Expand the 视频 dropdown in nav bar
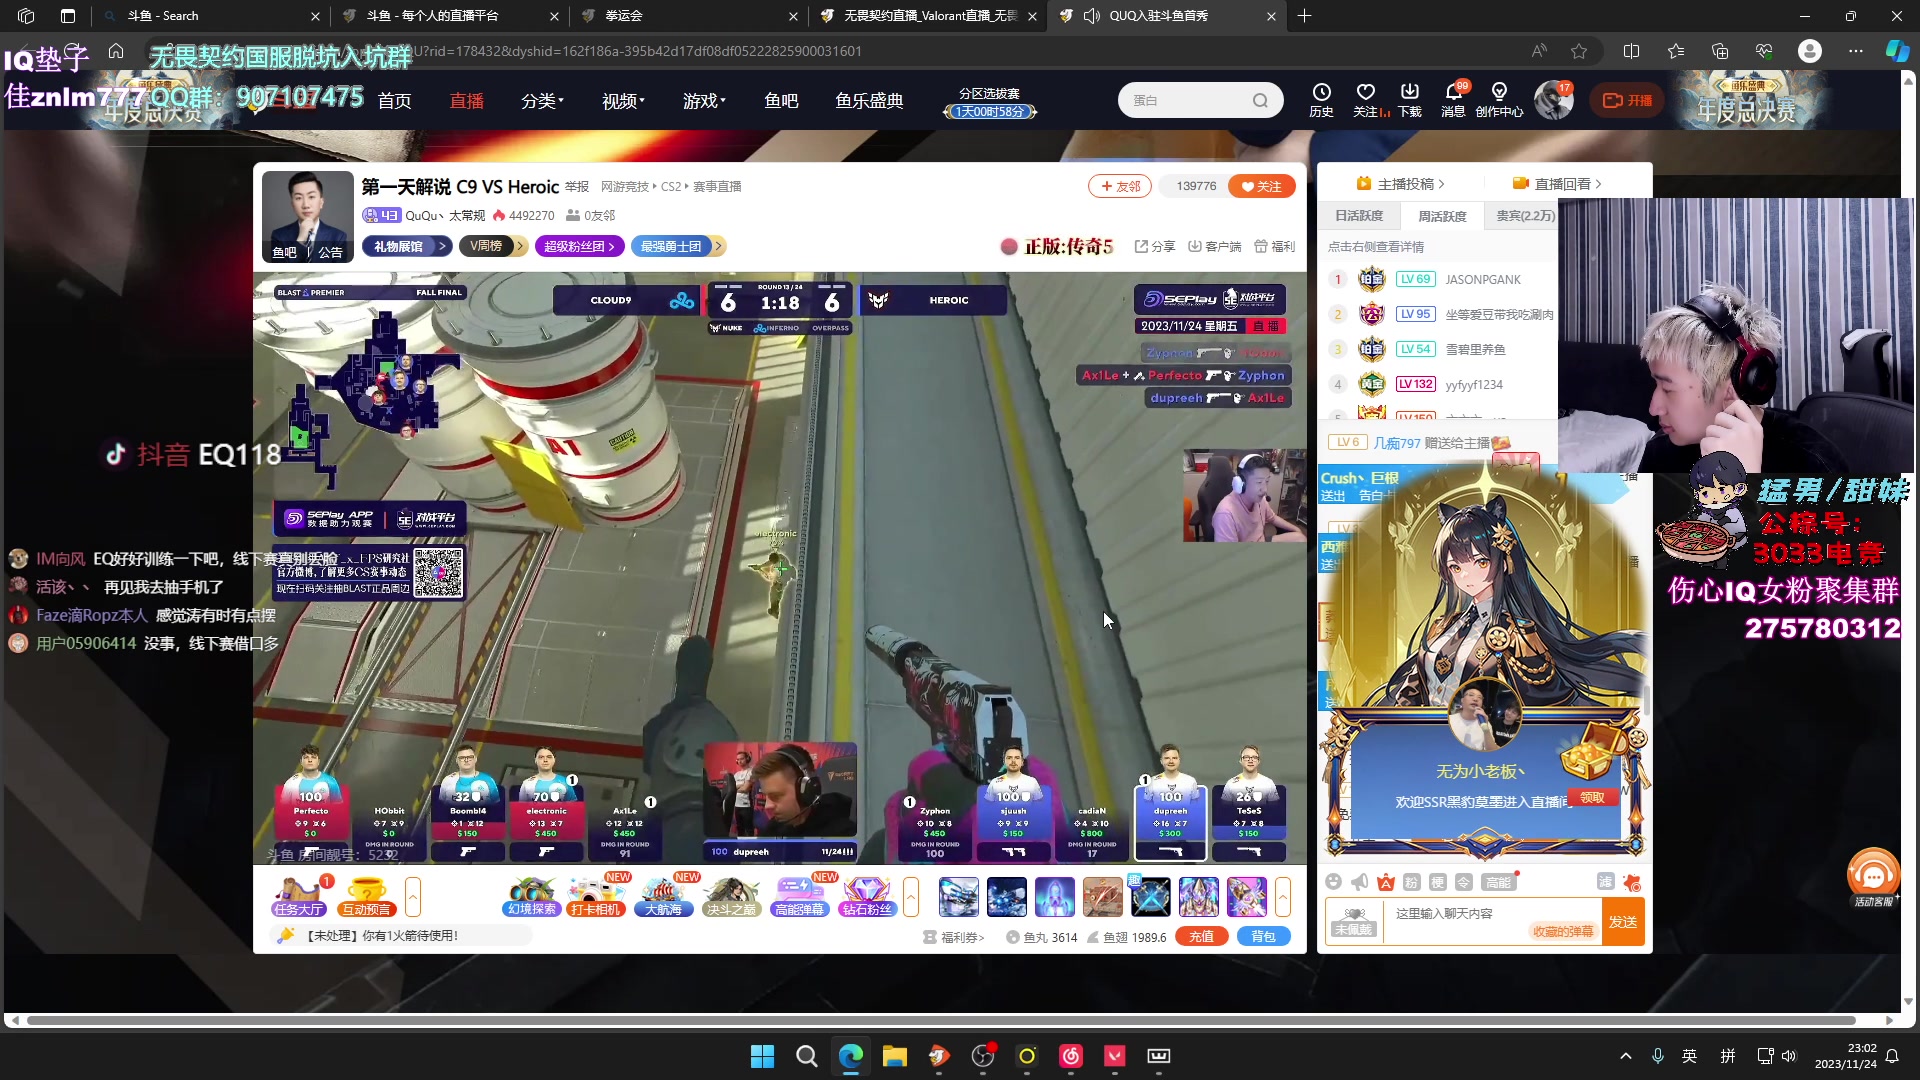The height and width of the screenshot is (1080, 1920). coord(623,101)
